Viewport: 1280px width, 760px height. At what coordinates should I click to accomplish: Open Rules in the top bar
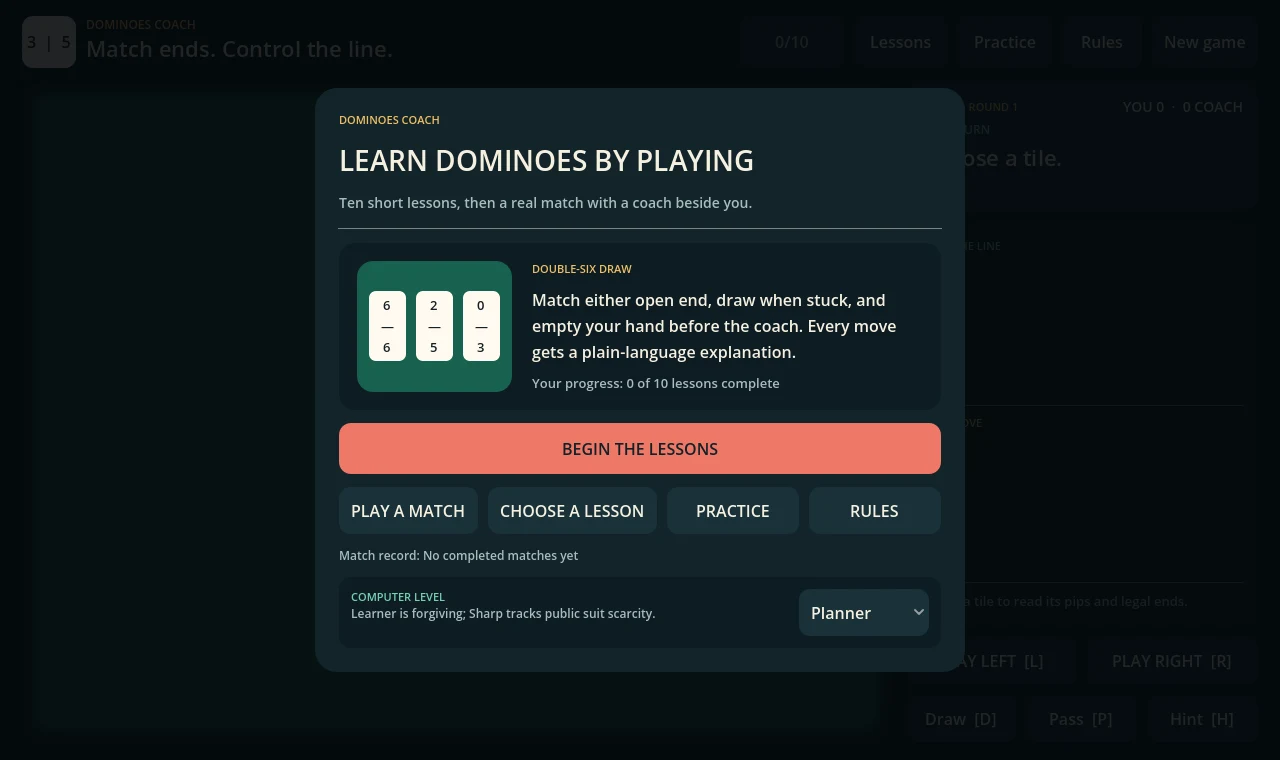(1101, 42)
